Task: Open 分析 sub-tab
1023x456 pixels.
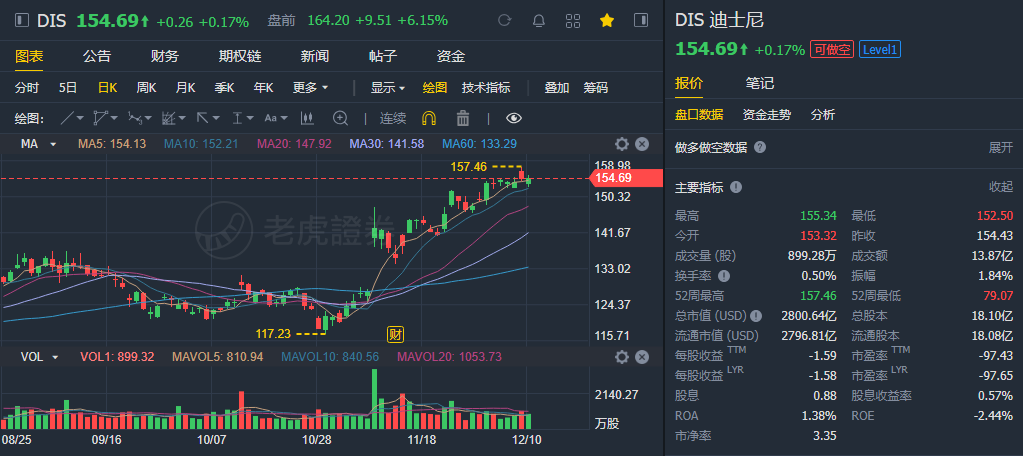Action: pyautogui.click(x=823, y=115)
